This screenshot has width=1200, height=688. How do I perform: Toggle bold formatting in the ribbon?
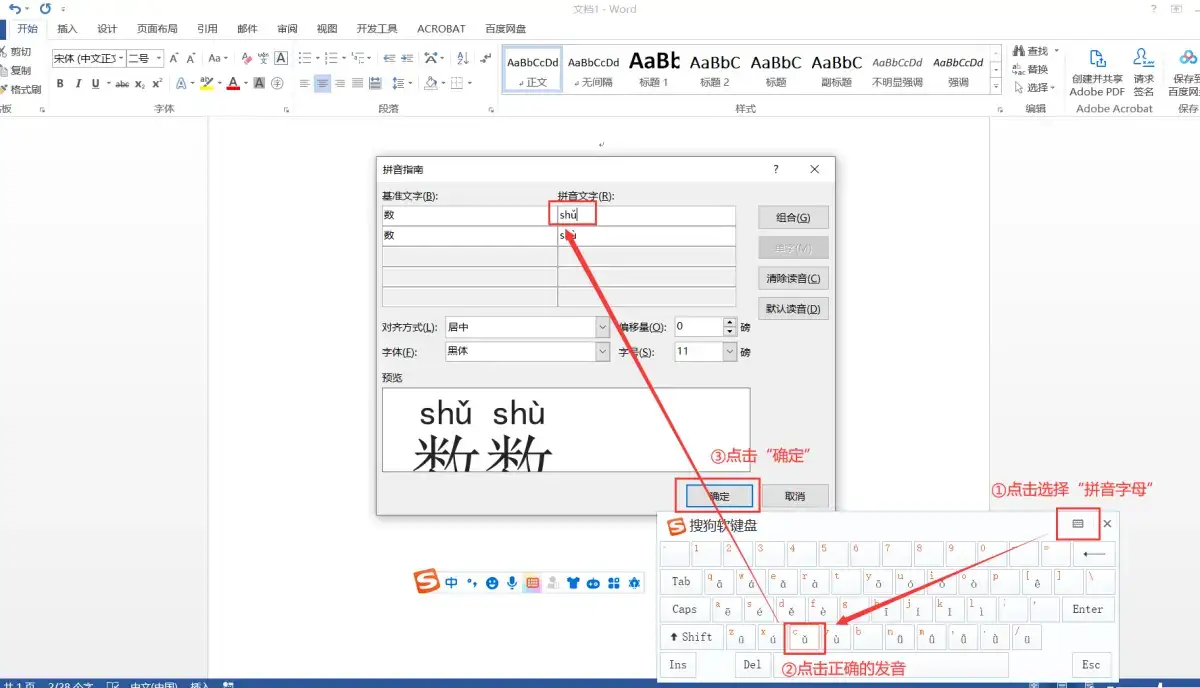60,84
